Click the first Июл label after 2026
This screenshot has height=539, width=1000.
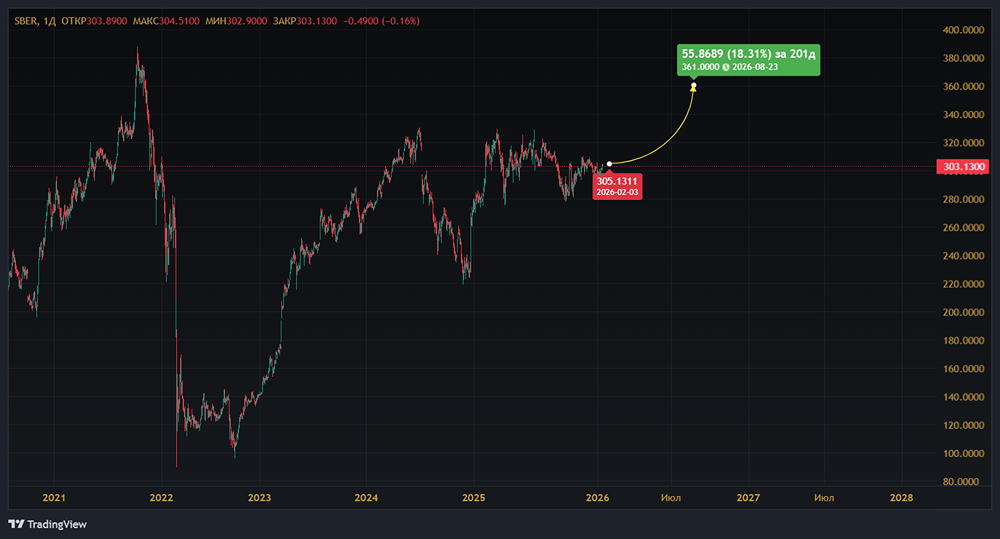[x=671, y=497]
